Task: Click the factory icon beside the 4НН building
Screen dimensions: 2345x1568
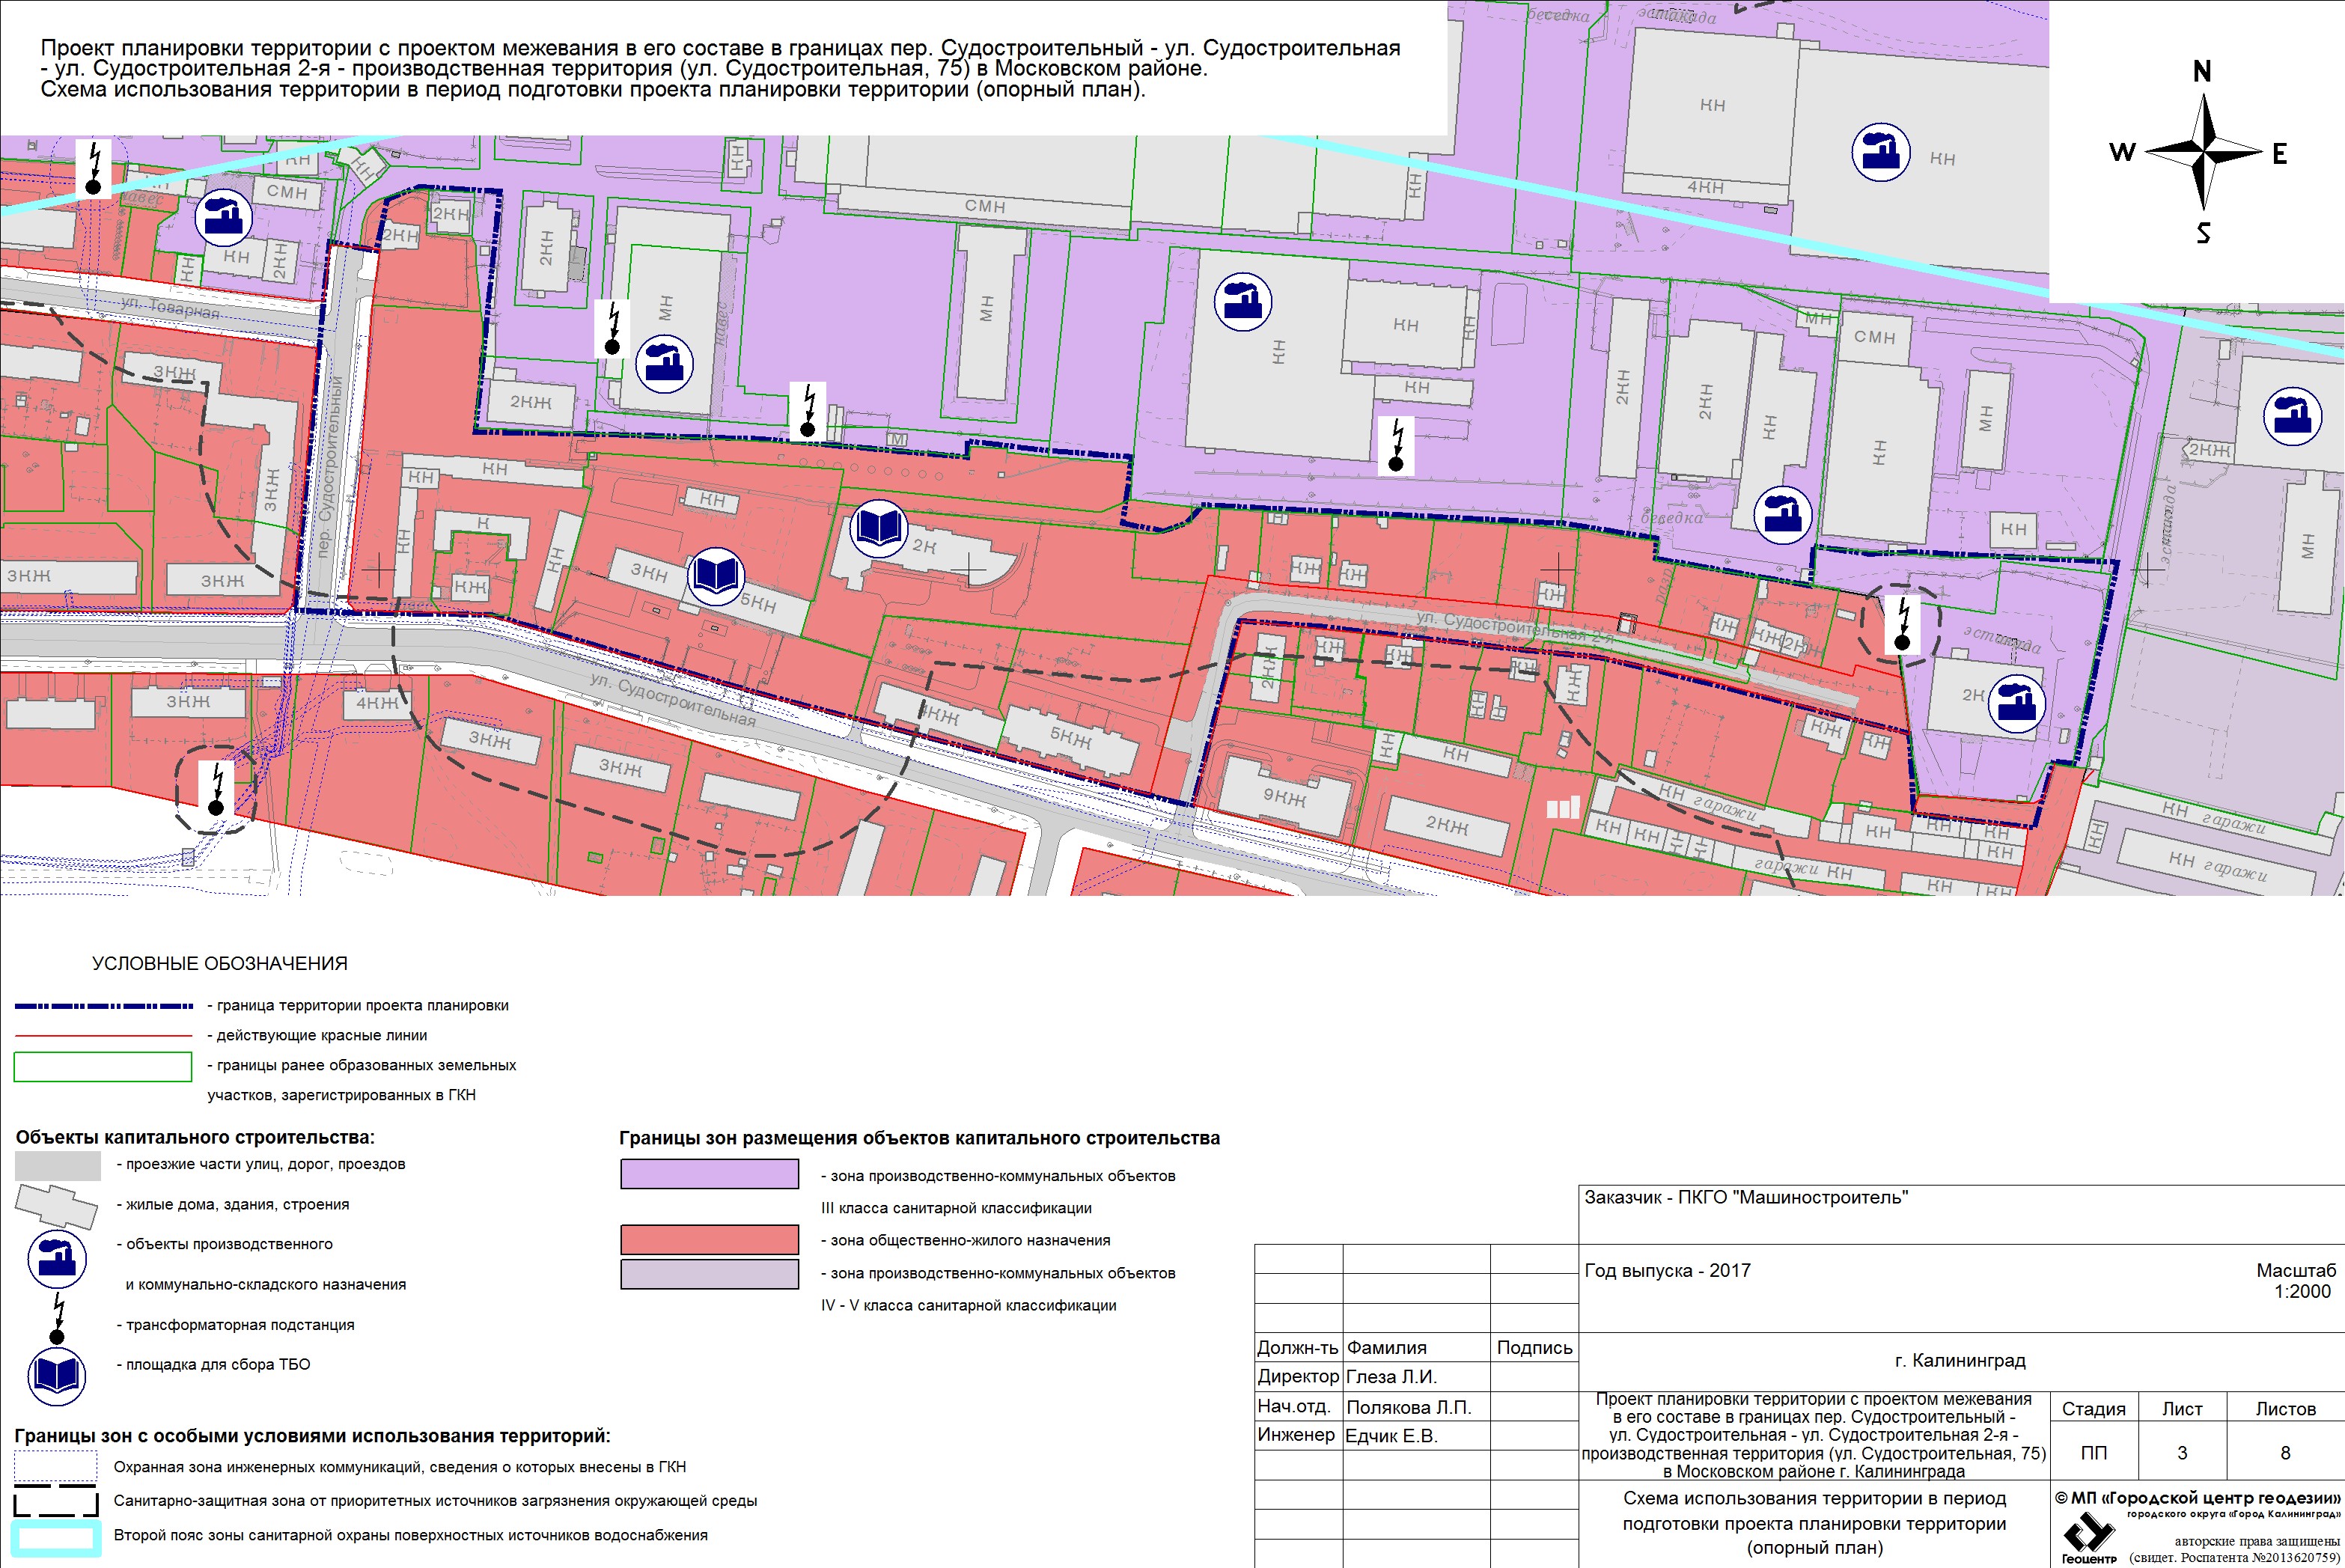Action: [x=1880, y=152]
